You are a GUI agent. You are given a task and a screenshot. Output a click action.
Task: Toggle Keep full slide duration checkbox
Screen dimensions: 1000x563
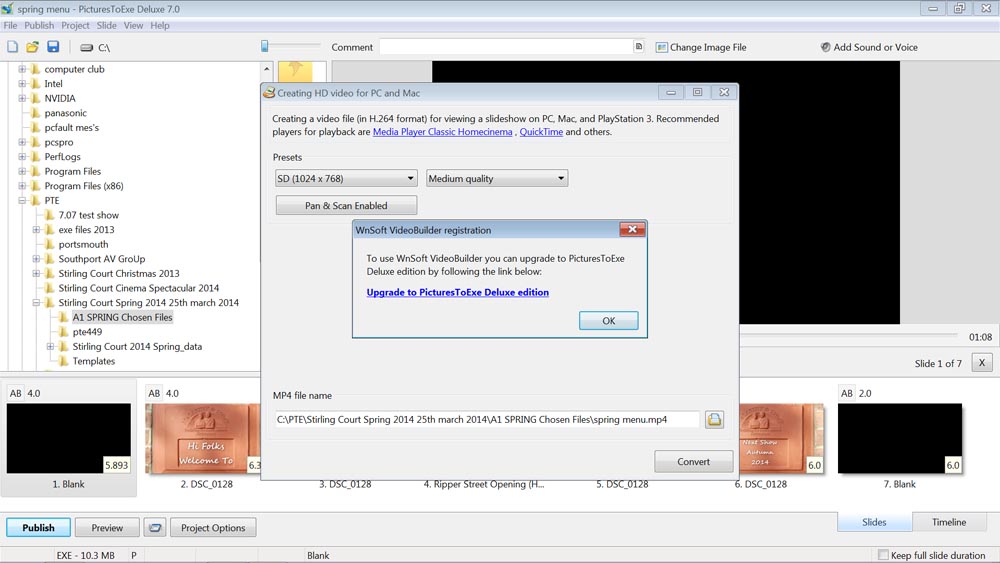click(x=883, y=555)
